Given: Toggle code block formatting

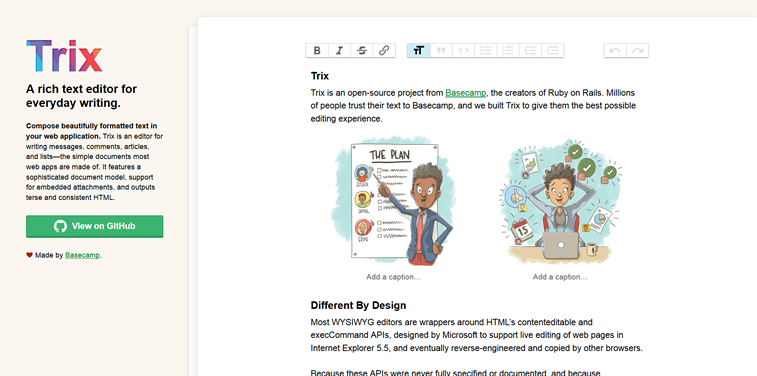Looking at the screenshot, I should (x=463, y=51).
